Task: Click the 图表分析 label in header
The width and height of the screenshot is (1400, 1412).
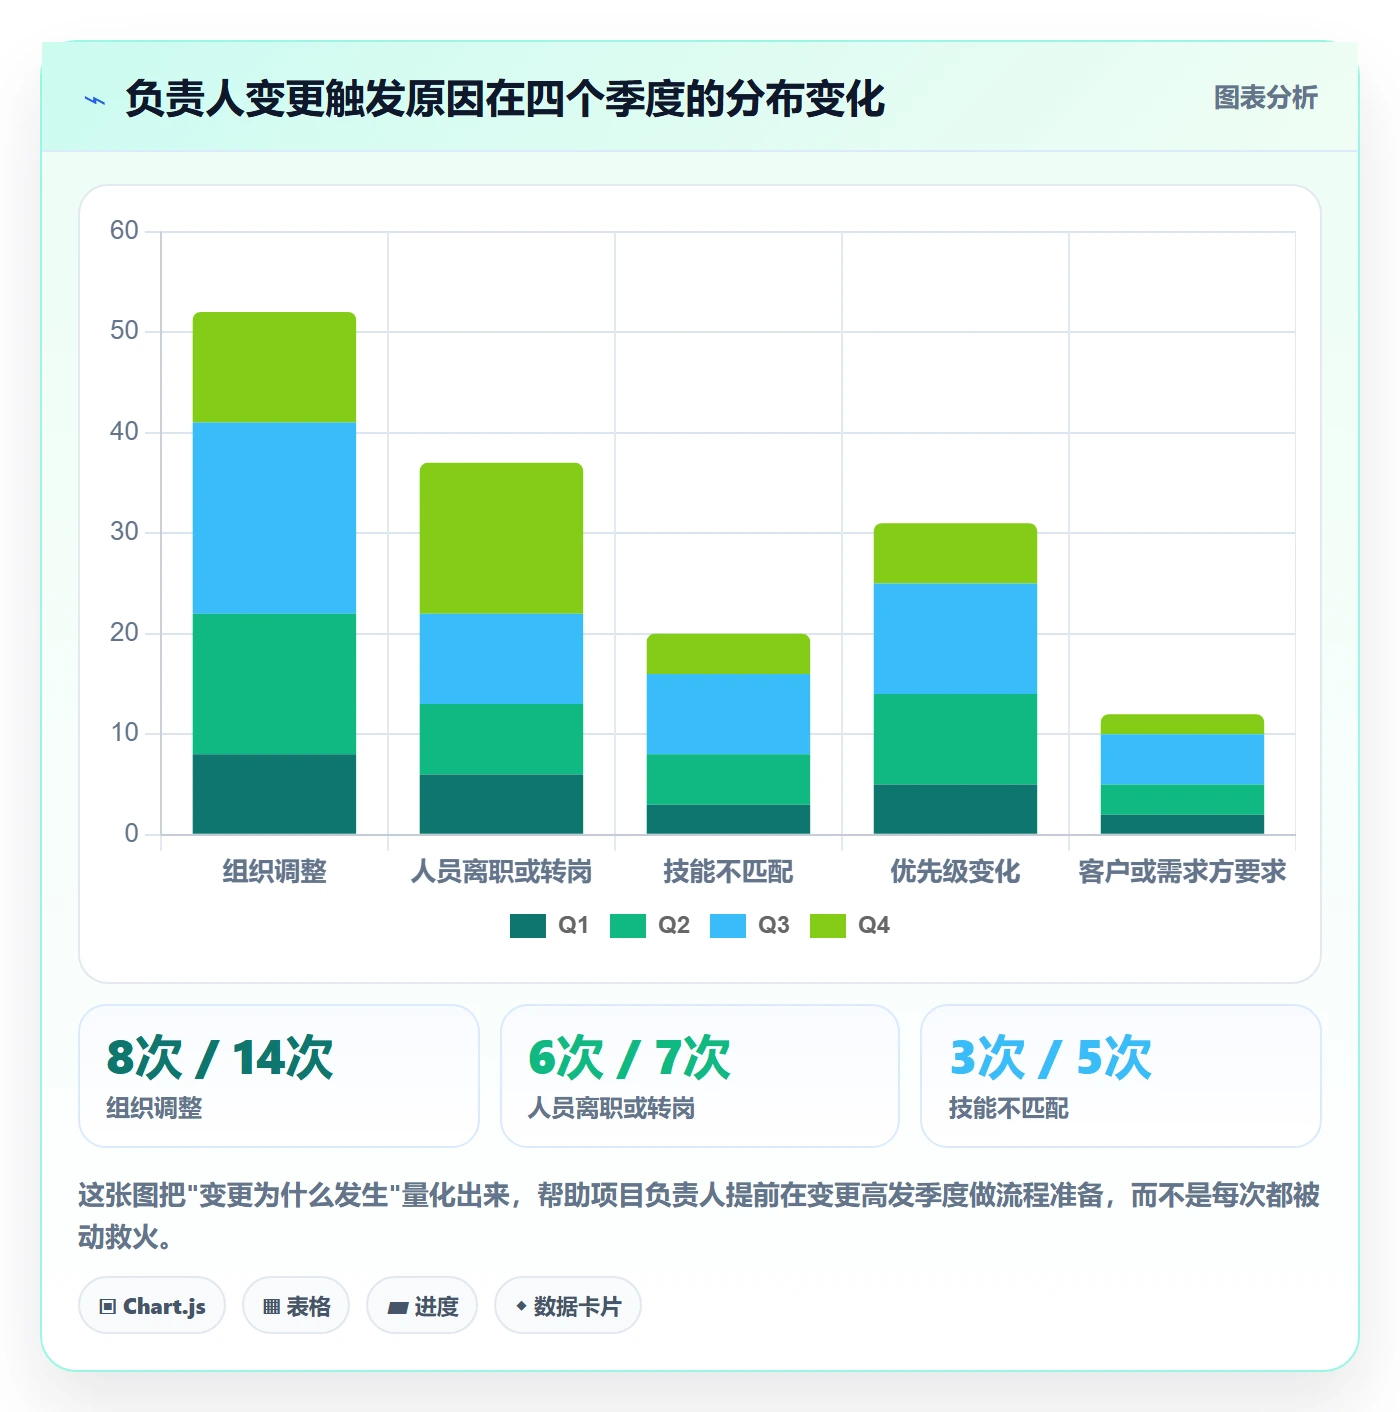Action: click(1265, 98)
